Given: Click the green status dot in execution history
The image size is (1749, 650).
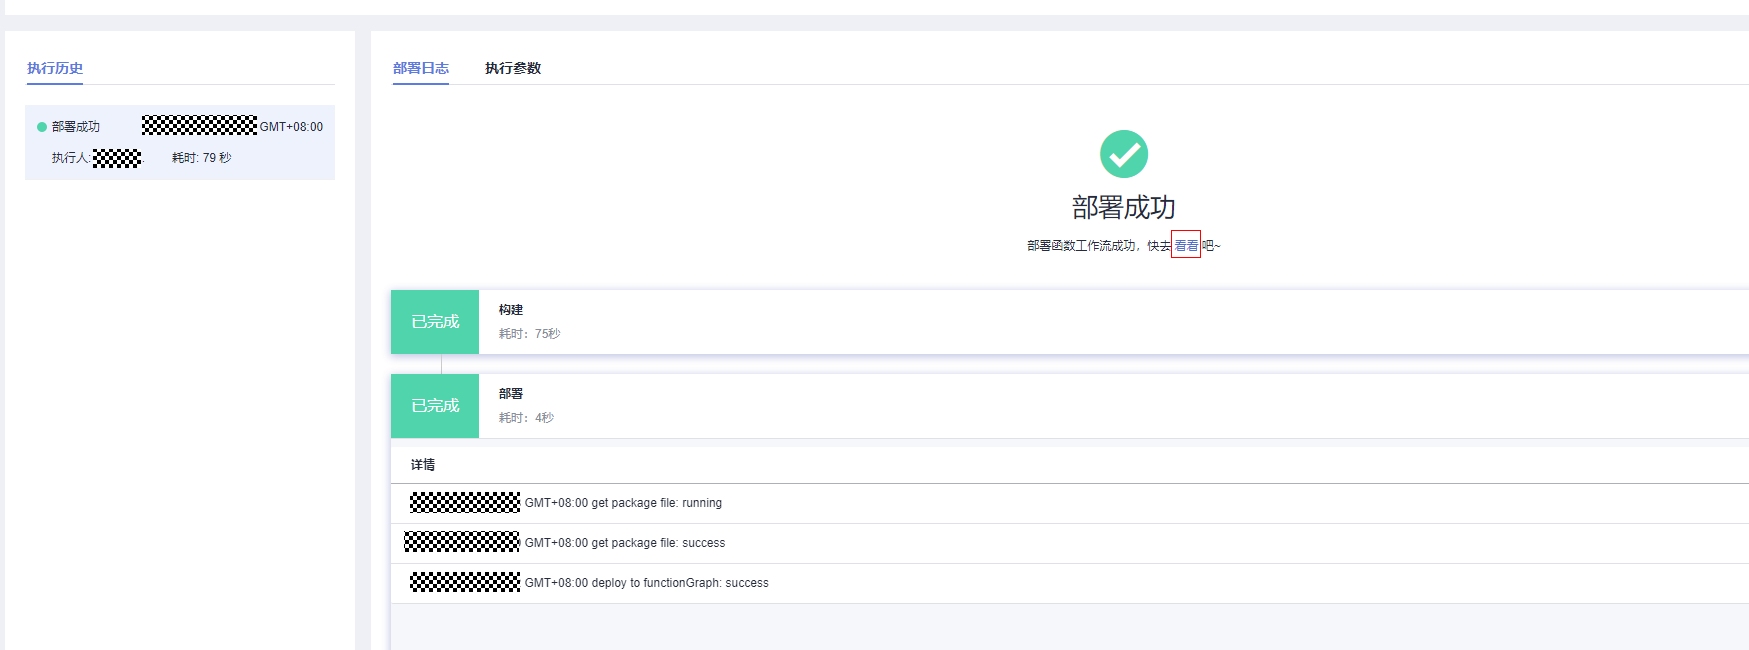Looking at the screenshot, I should pyautogui.click(x=42, y=127).
